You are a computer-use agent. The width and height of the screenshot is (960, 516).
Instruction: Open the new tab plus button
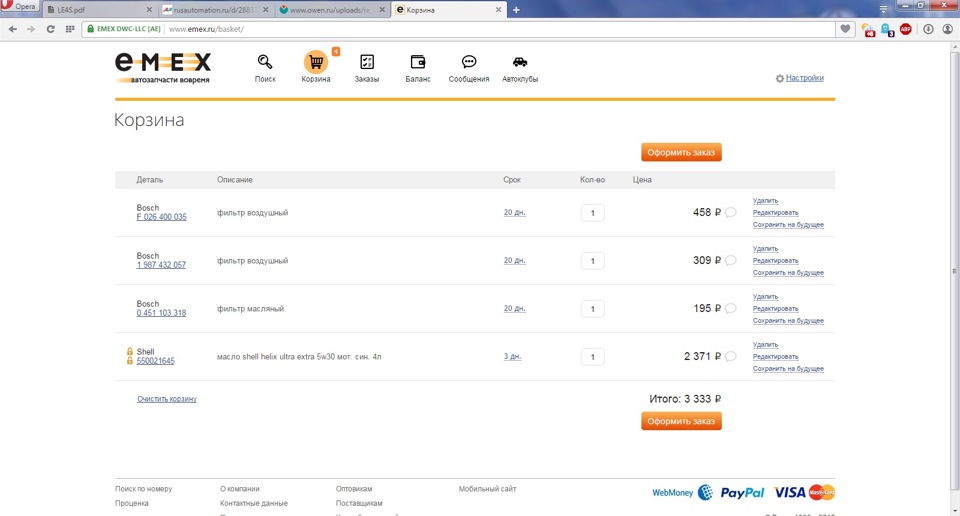[x=516, y=10]
